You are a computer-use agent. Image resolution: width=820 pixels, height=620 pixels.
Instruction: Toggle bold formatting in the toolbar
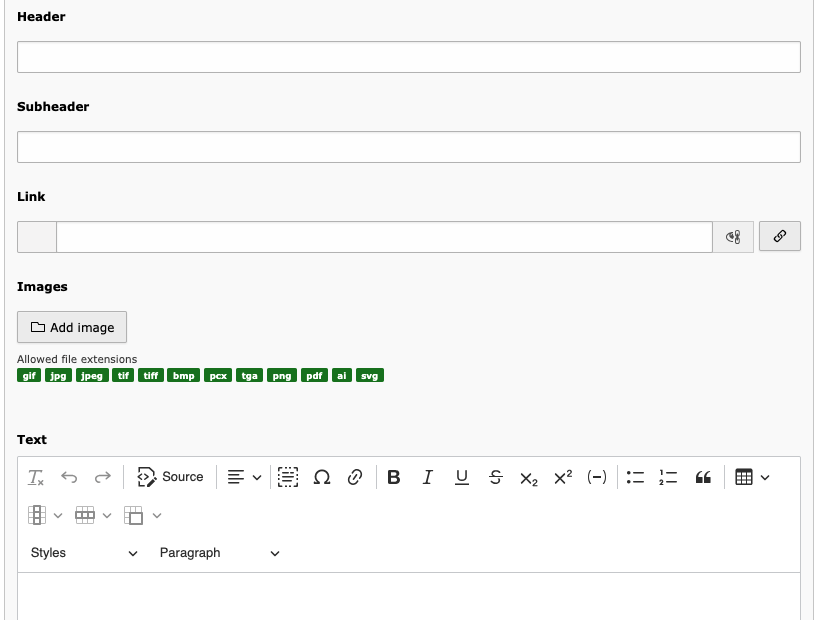(394, 477)
